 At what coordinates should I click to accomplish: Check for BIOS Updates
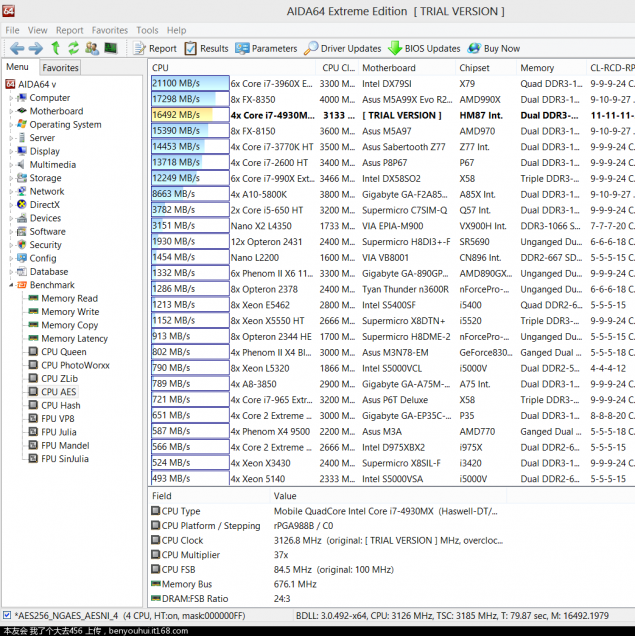pyautogui.click(x=424, y=49)
